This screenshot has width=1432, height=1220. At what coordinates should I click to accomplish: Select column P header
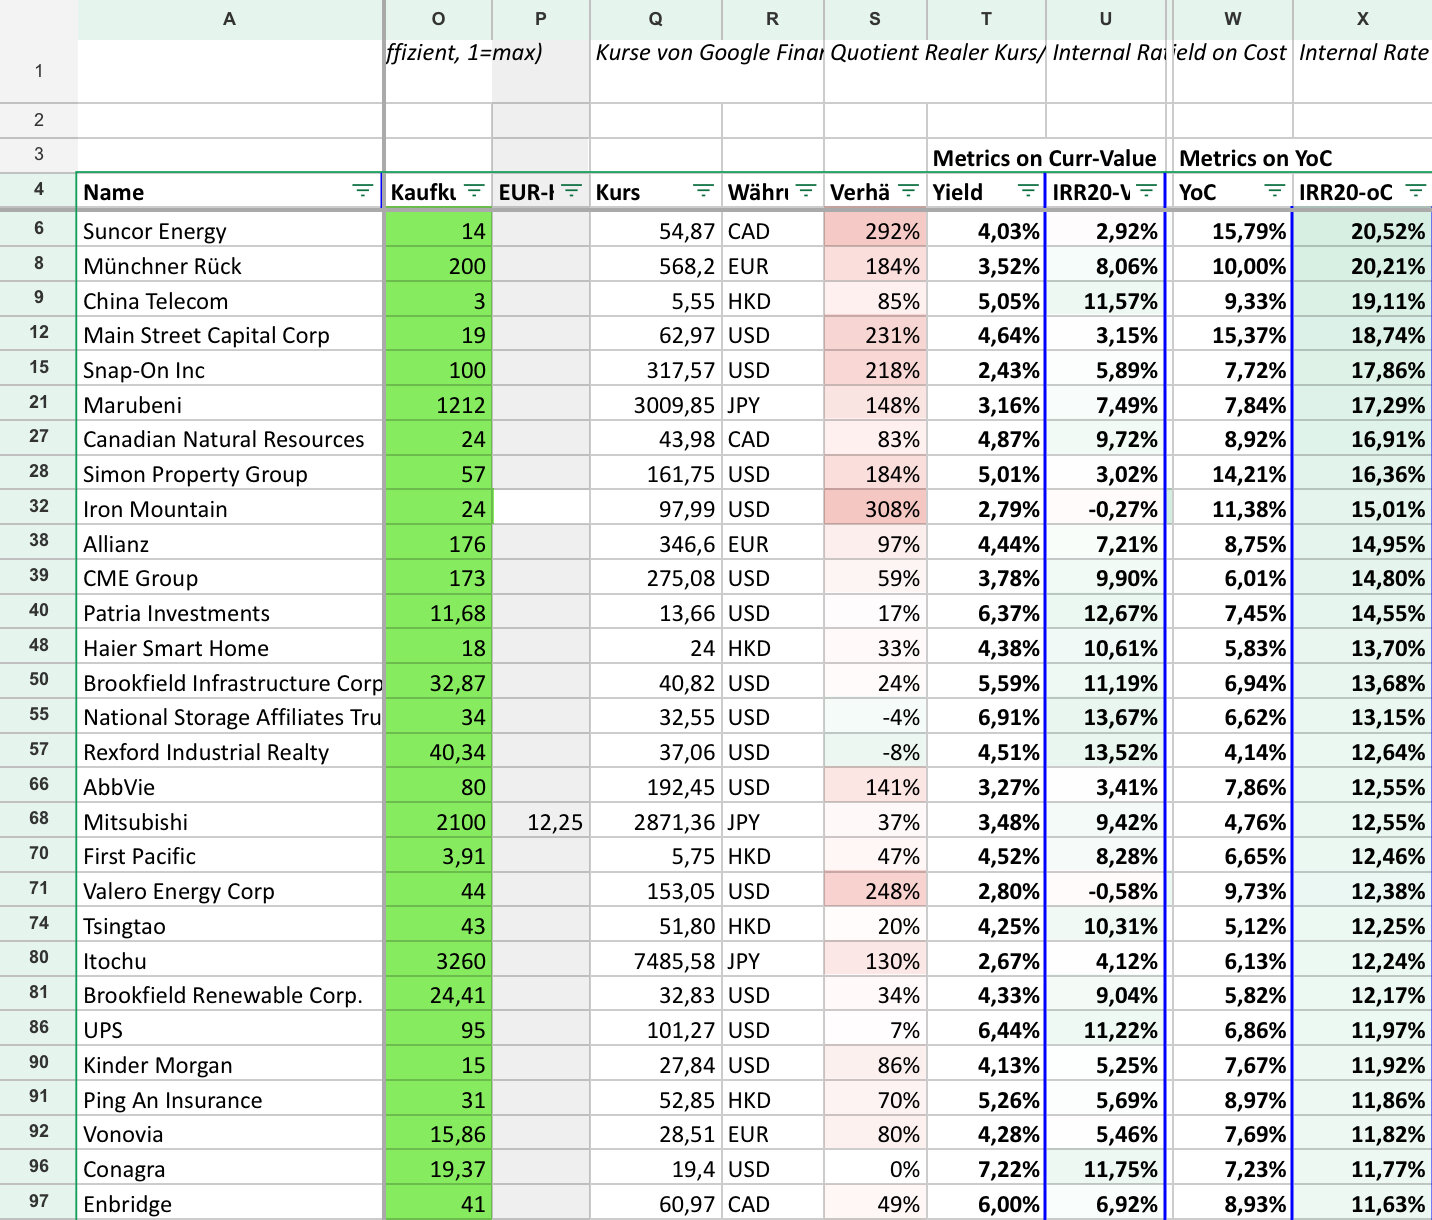click(x=541, y=19)
